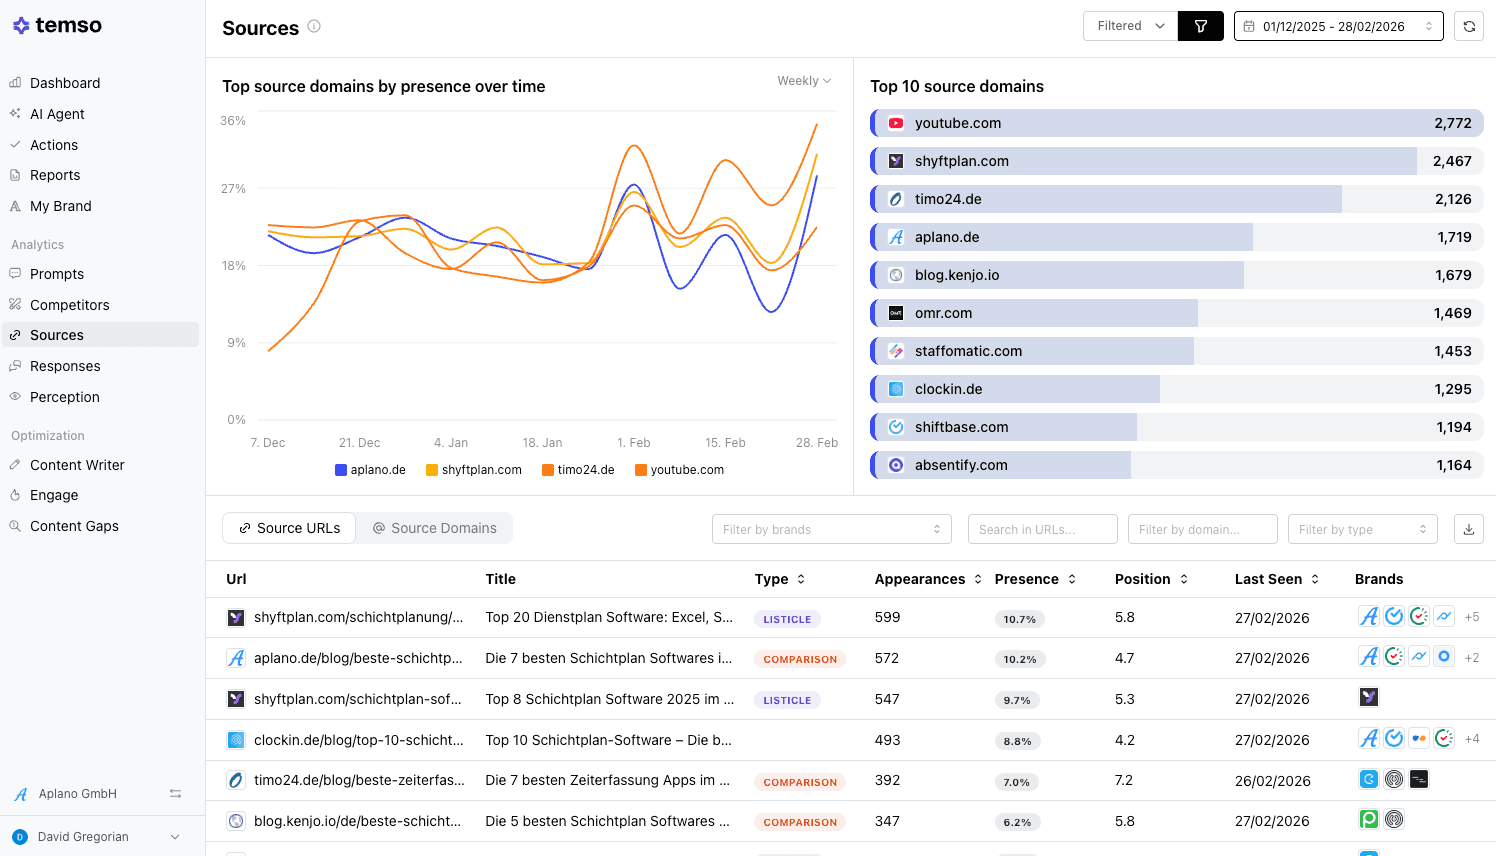Download the source URLs table export
Viewport: 1496px width, 856px height.
tap(1468, 529)
